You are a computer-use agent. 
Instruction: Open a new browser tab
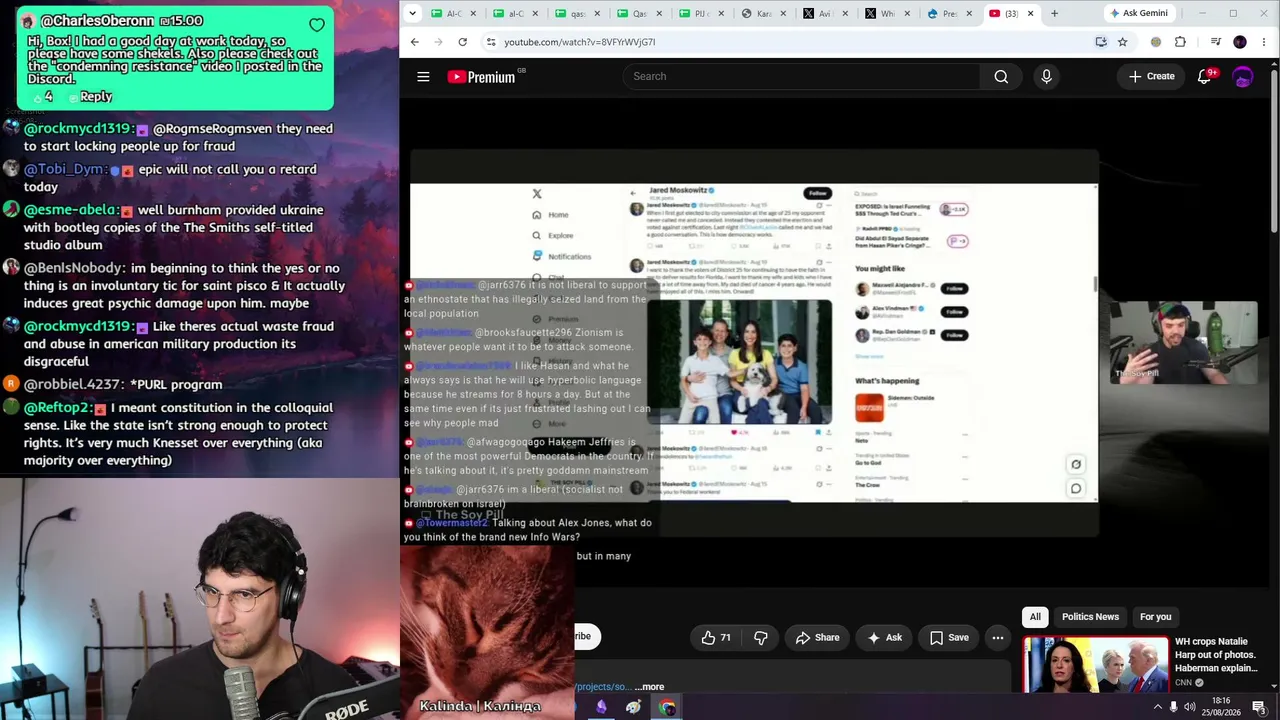1054,13
